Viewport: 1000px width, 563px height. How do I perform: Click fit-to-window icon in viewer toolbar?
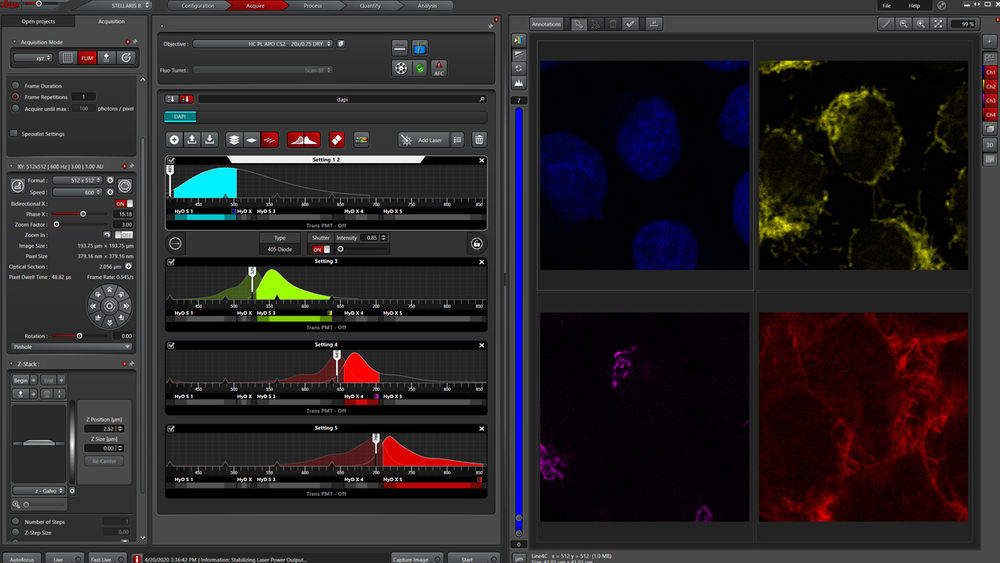[937, 23]
